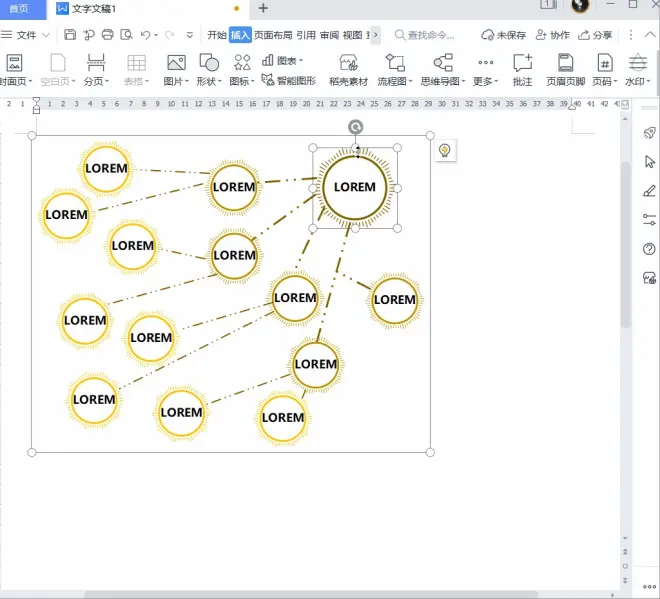The width and height of the screenshot is (660, 599).
Task: Open Docer materials (稻壳素材)
Action: point(349,70)
